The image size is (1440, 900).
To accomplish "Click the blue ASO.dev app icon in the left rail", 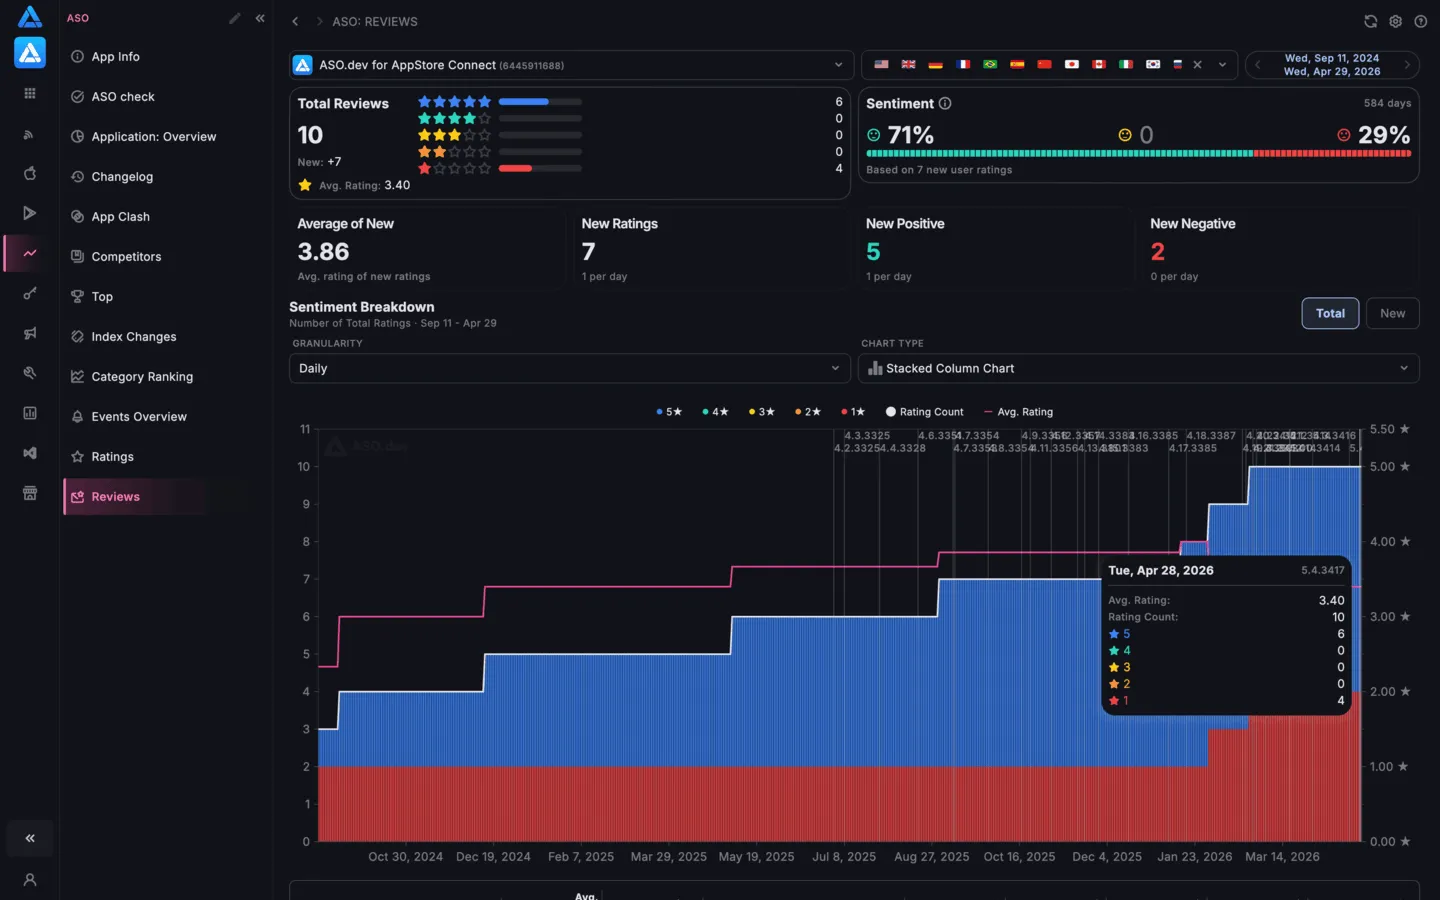I will coord(30,53).
